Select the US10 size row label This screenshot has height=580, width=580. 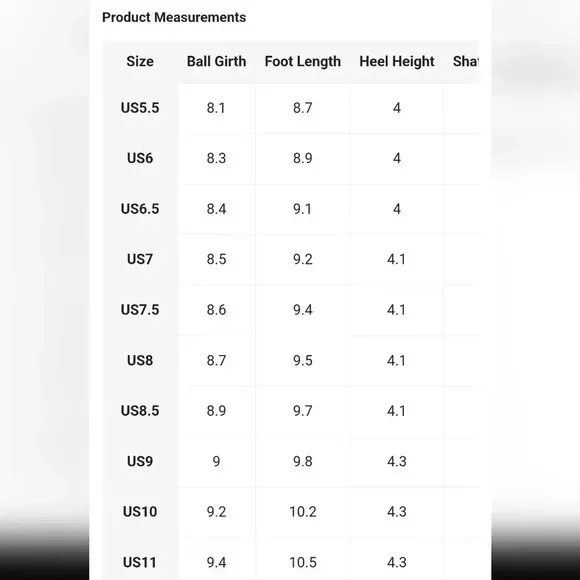pyautogui.click(x=140, y=512)
